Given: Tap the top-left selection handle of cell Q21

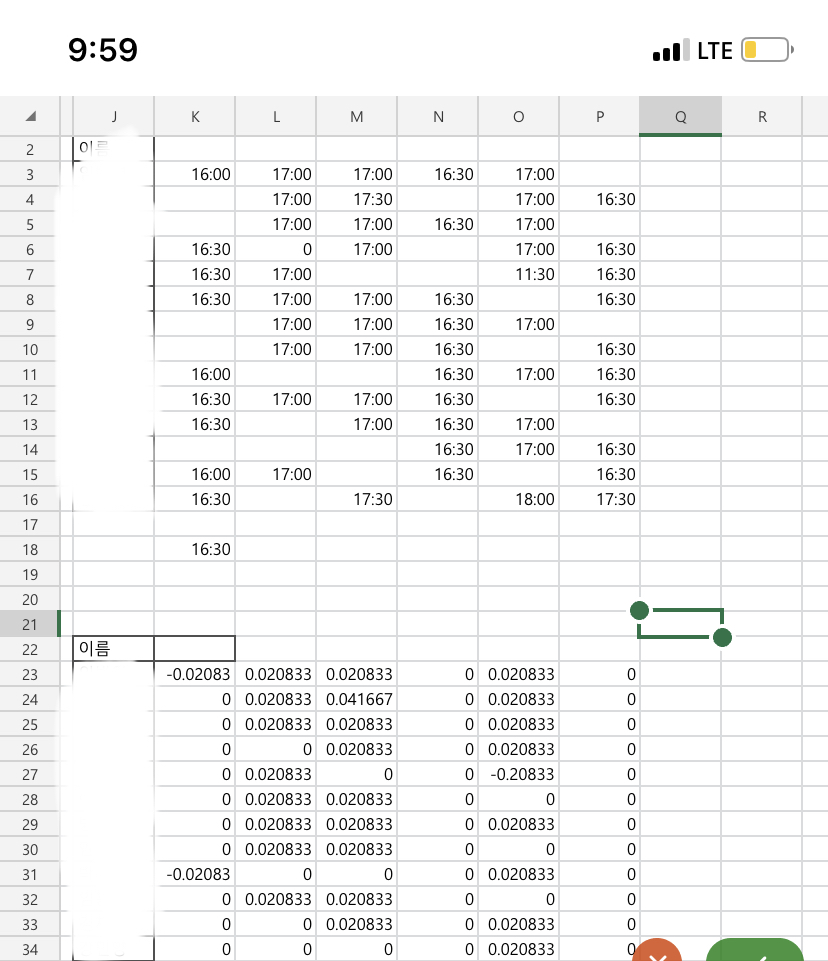Looking at the screenshot, I should pos(640,610).
